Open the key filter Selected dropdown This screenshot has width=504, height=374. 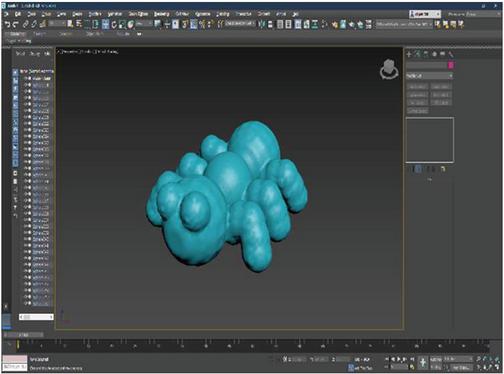458,359
